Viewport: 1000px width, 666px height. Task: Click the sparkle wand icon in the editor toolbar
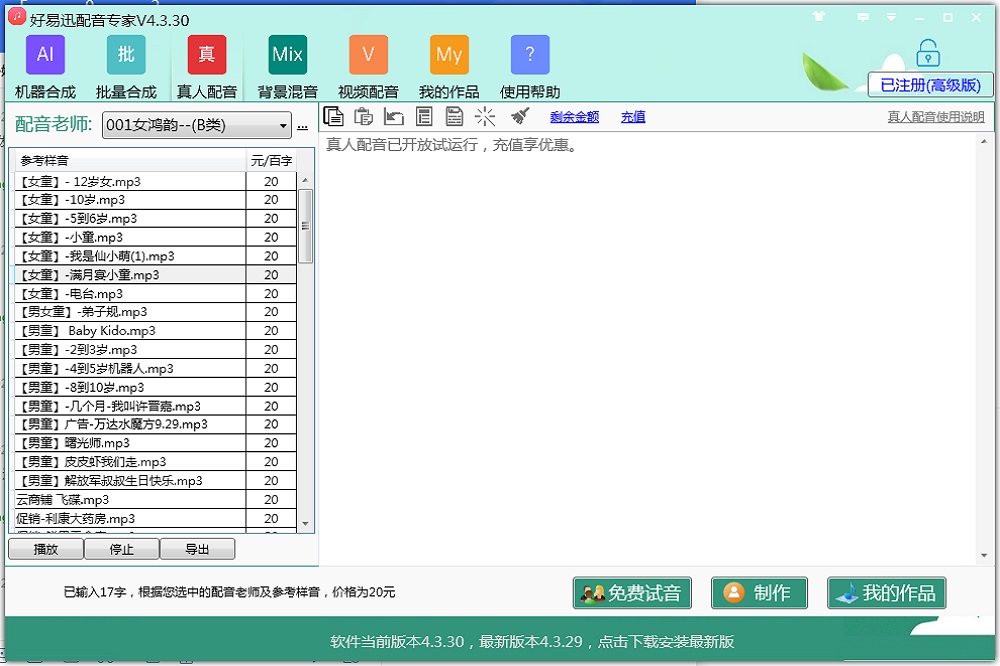(485, 116)
